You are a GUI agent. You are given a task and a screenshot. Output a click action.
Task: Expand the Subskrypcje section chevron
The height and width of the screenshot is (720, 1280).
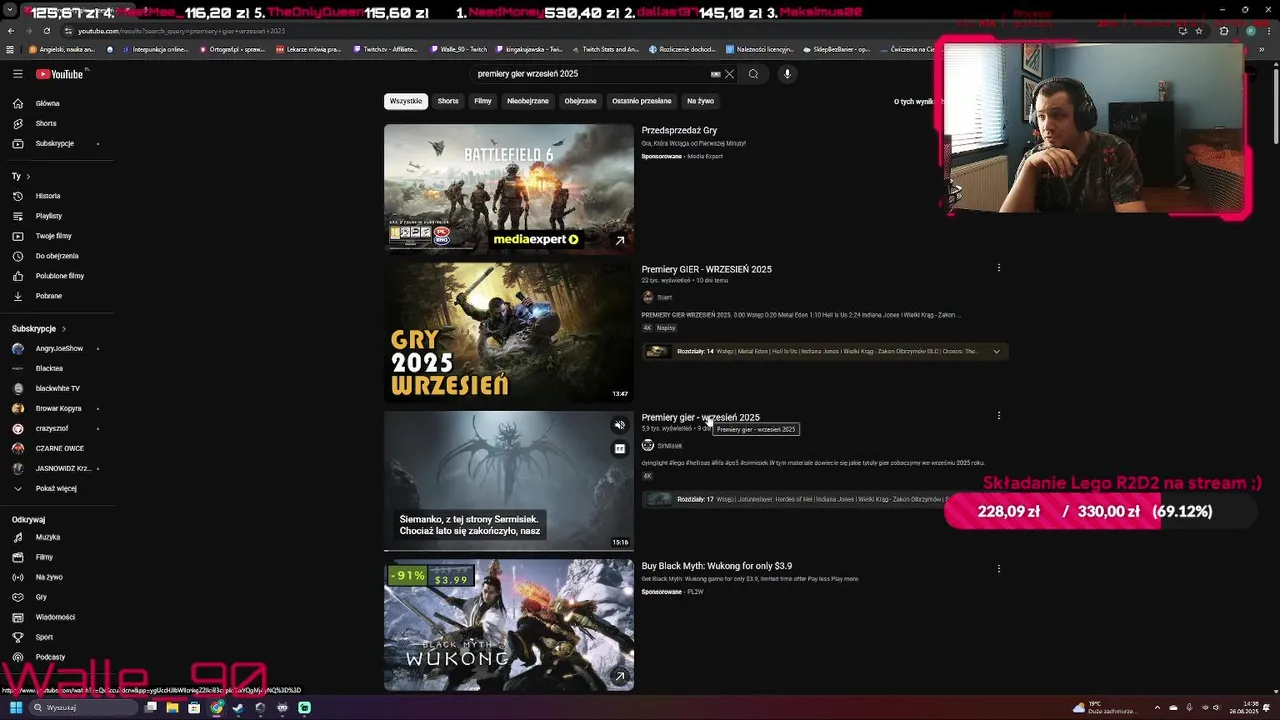64,329
